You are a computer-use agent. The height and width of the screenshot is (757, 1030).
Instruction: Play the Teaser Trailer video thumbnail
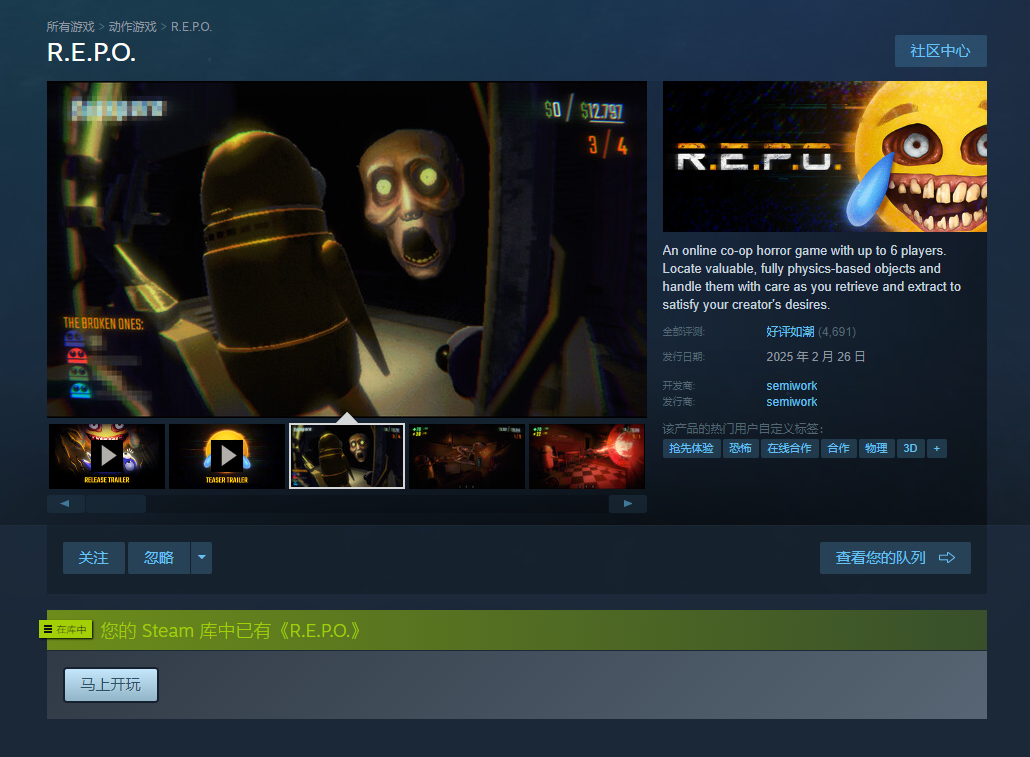[x=227, y=456]
